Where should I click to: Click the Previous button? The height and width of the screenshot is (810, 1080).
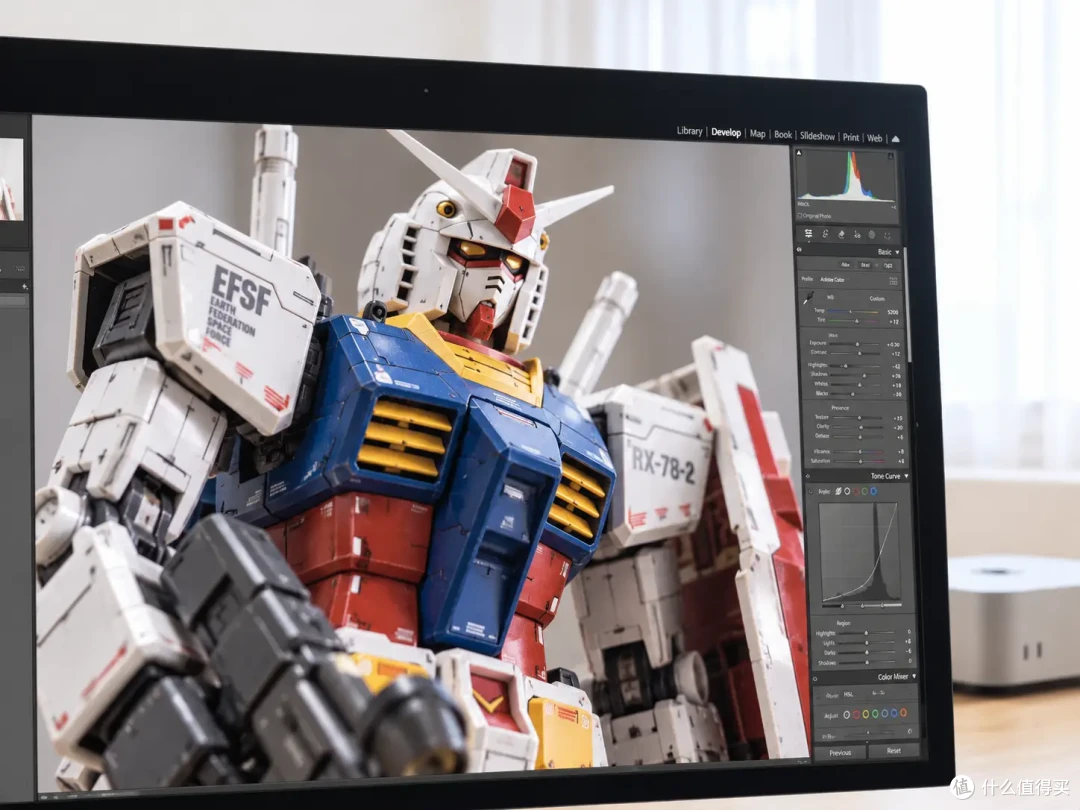coord(840,753)
